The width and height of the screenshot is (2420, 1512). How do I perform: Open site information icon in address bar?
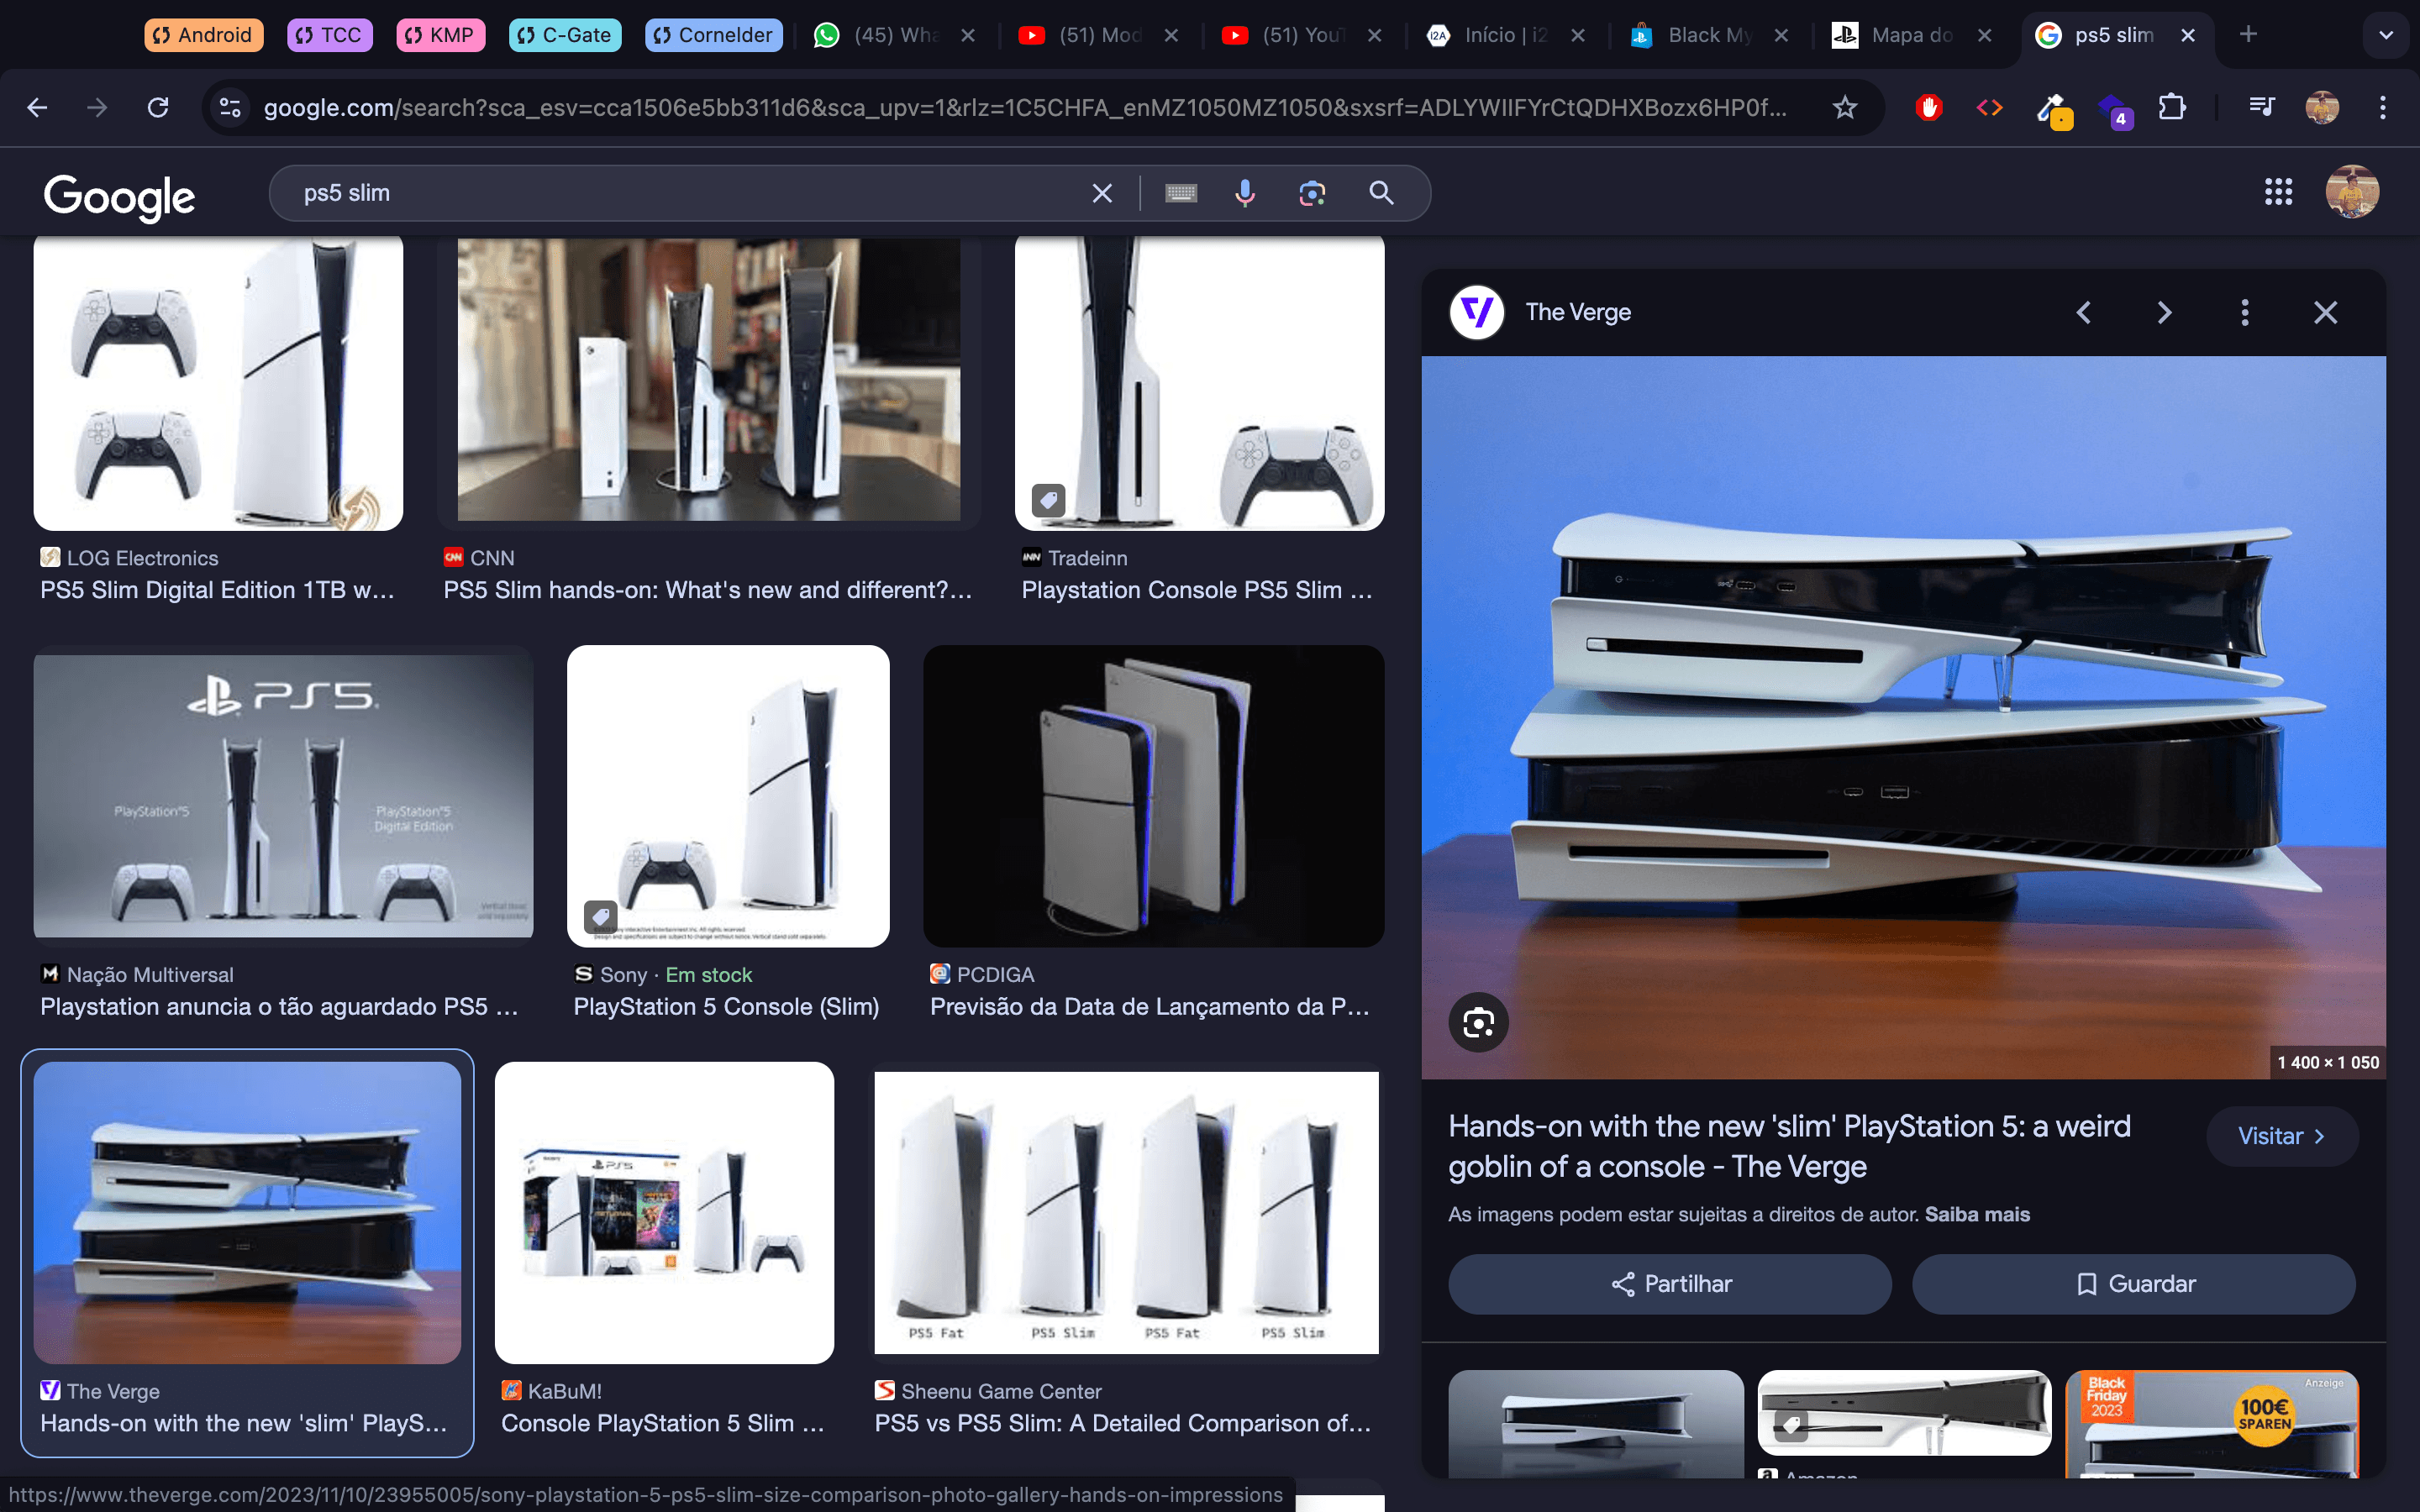pyautogui.click(x=230, y=107)
